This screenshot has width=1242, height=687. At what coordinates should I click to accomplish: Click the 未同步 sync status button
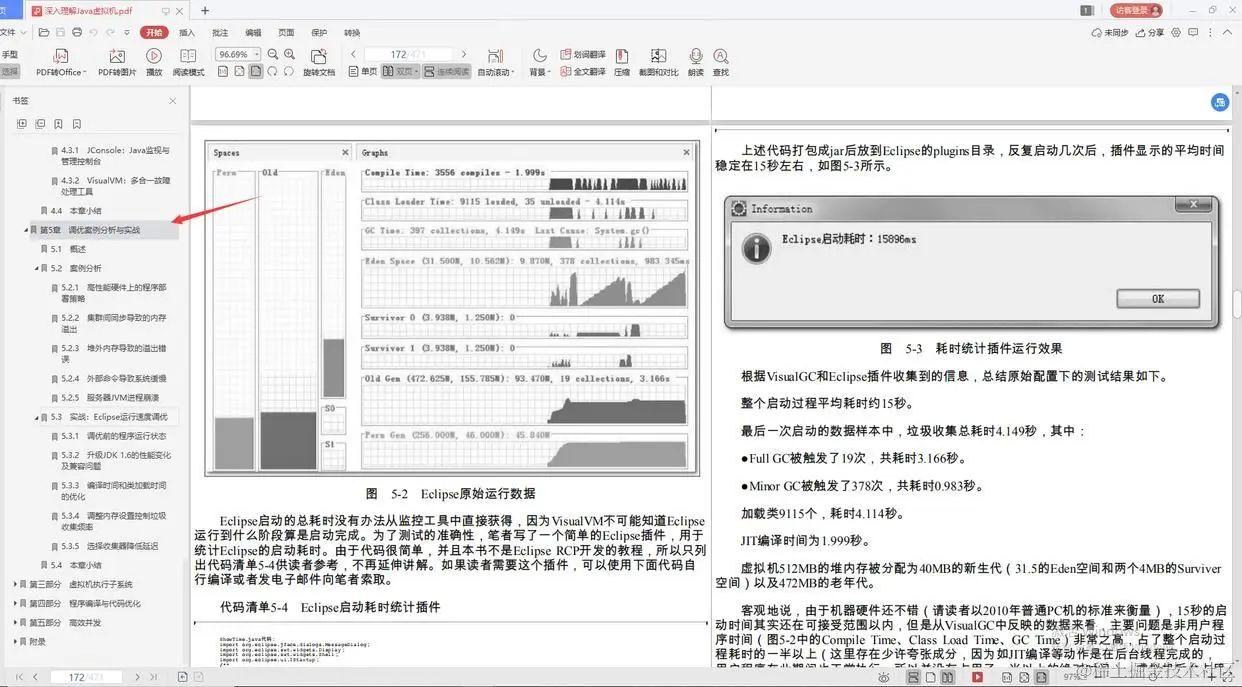coord(1110,32)
